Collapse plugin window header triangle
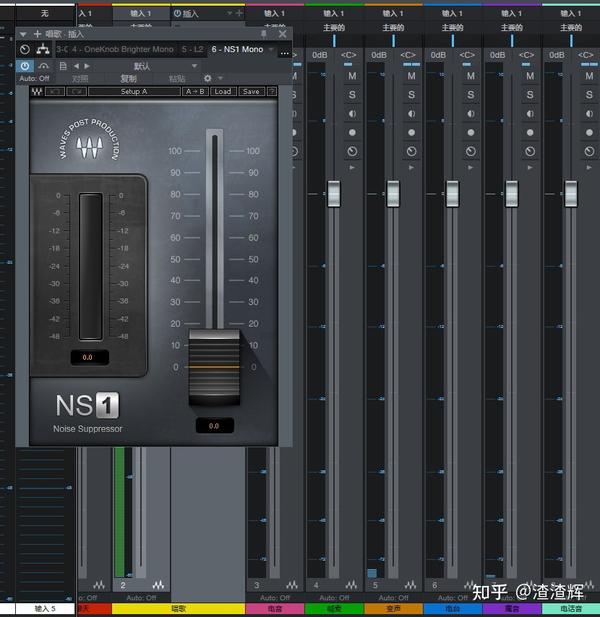This screenshot has height=617, width=600. (23, 33)
